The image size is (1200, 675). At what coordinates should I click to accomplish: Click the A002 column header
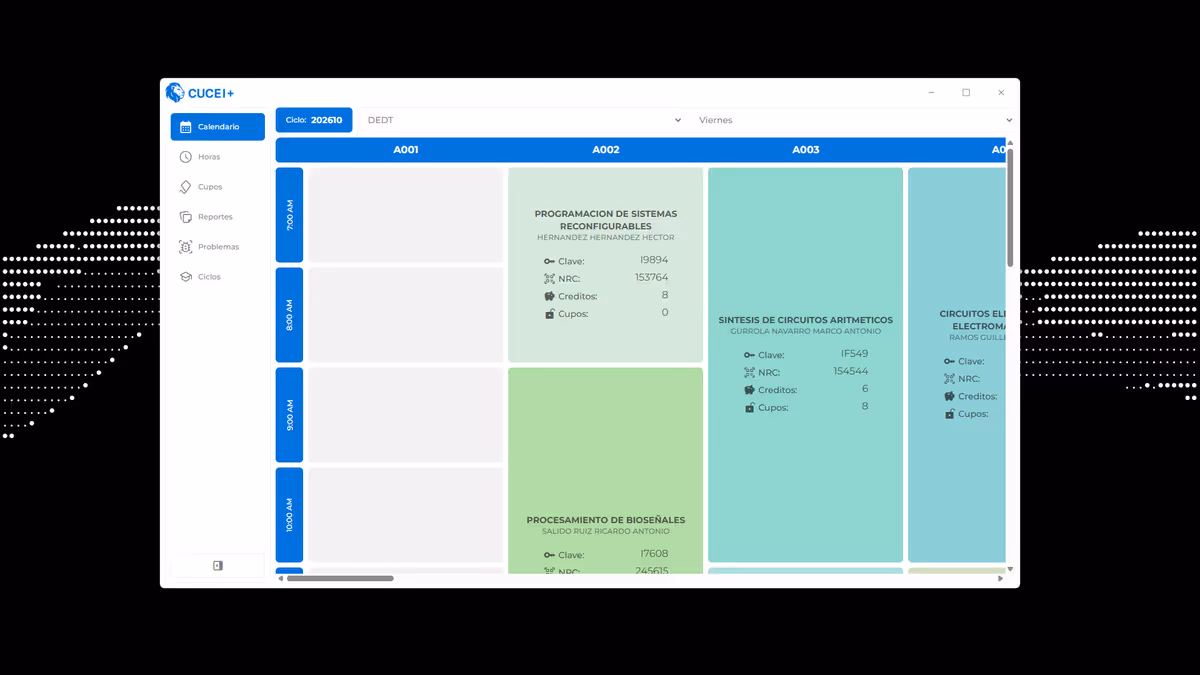click(x=606, y=150)
